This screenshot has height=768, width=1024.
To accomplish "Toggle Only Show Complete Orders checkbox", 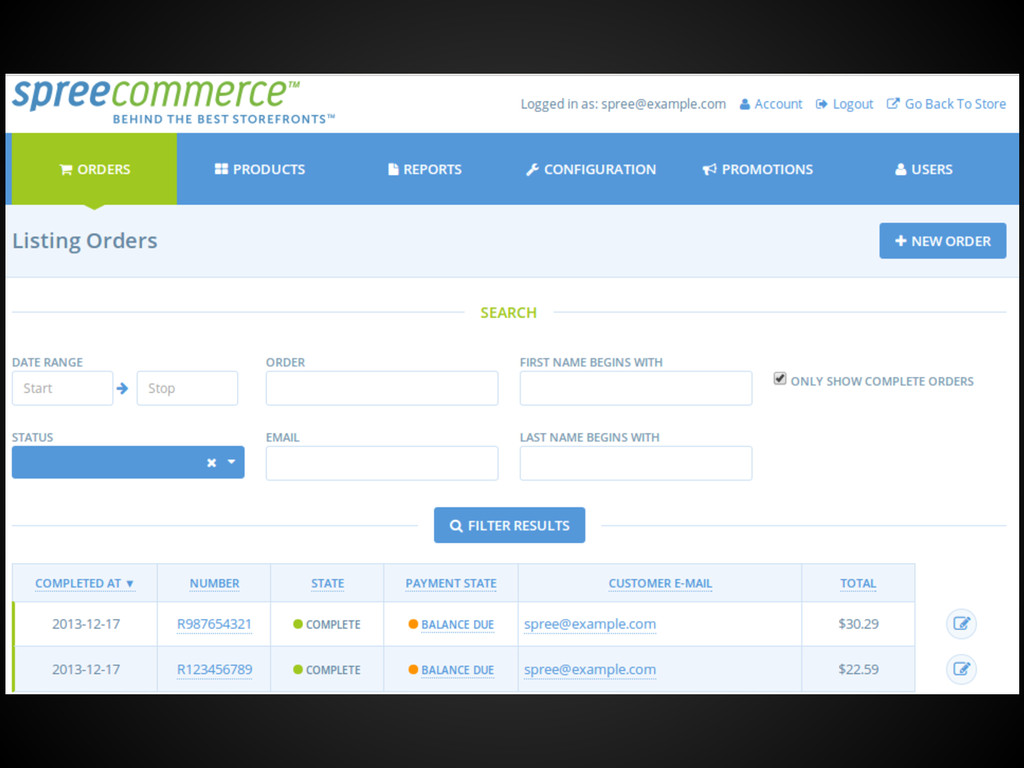I will coord(780,379).
